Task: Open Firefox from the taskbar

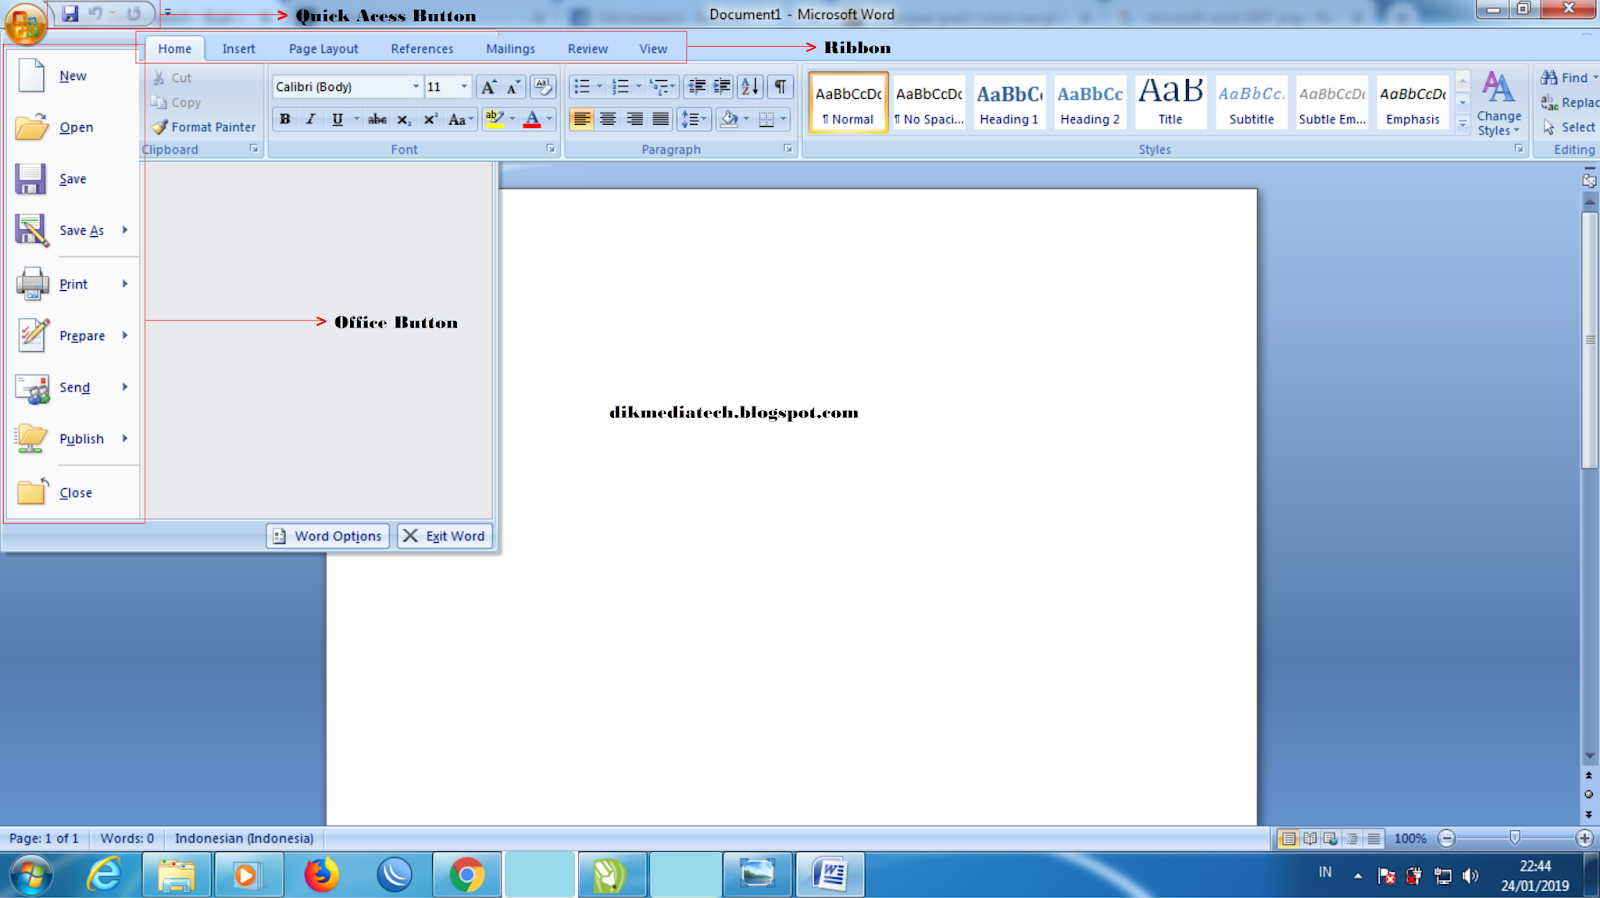Action: pos(322,875)
